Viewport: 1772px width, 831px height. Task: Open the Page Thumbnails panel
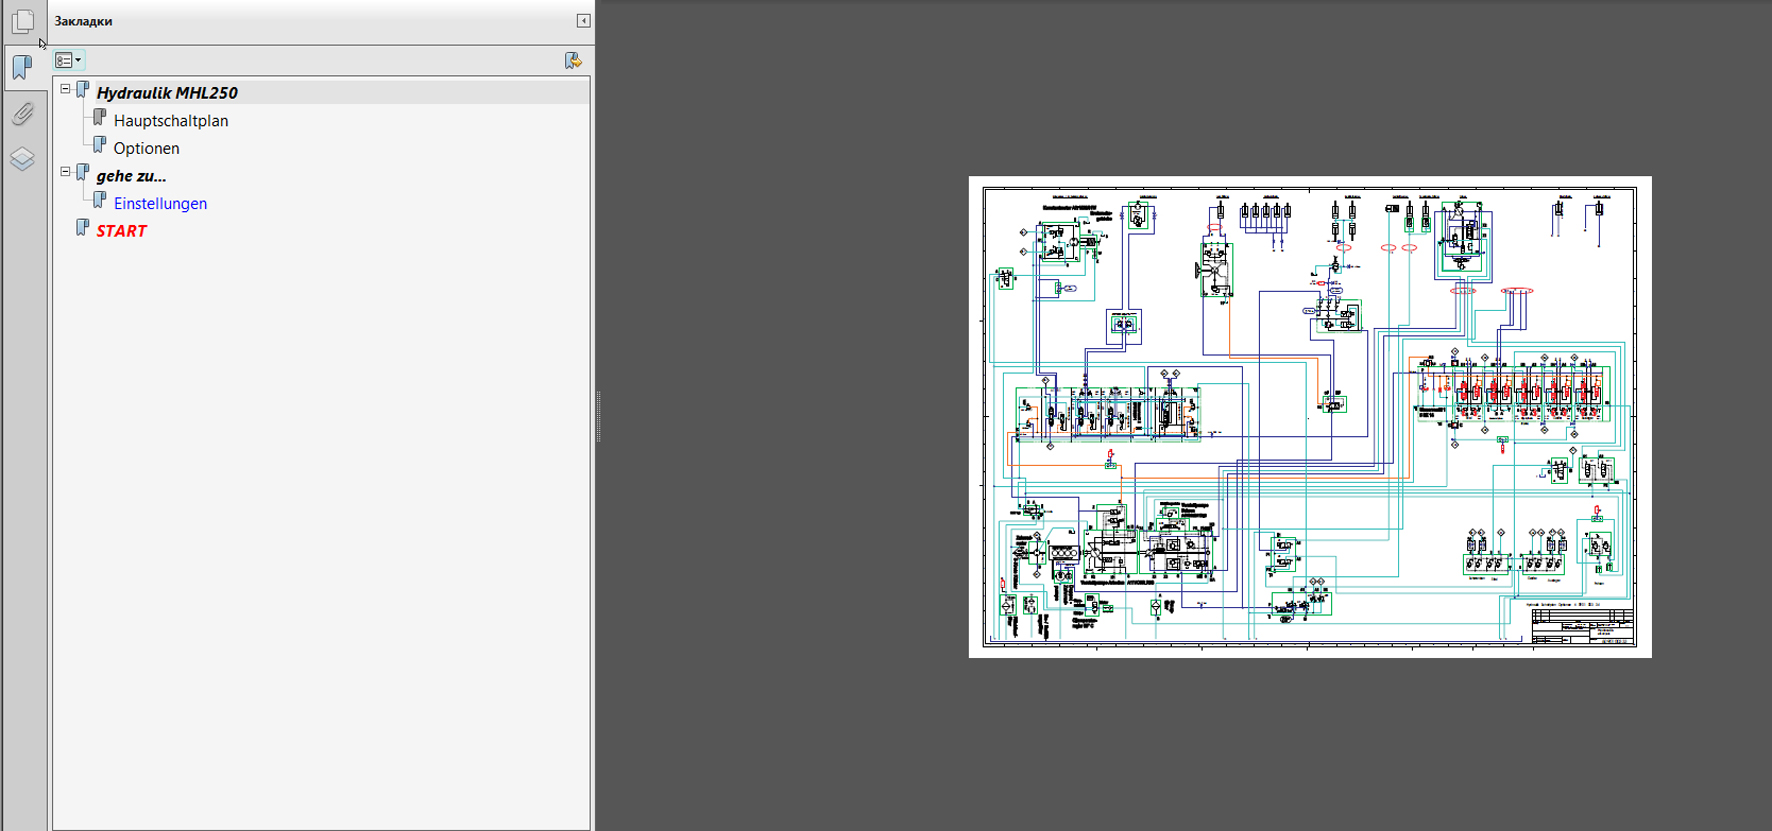point(23,21)
